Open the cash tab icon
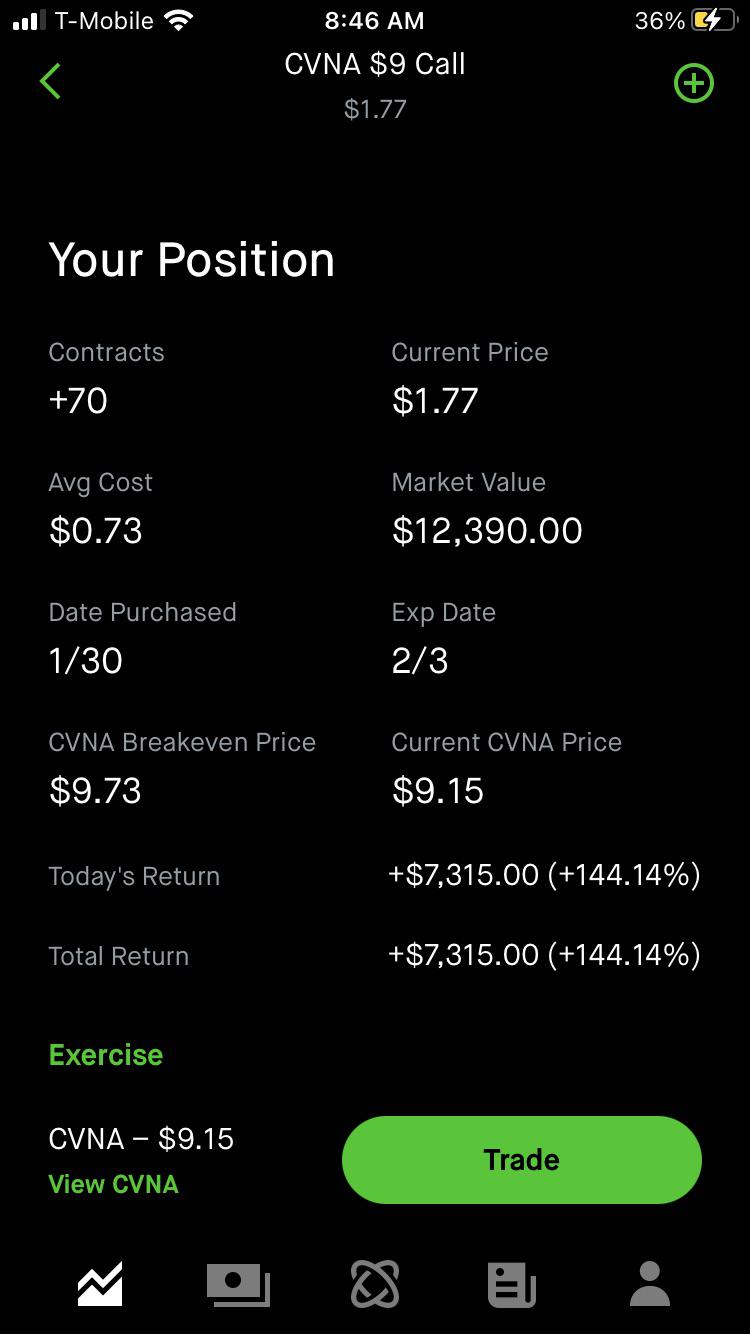The height and width of the screenshot is (1334, 750). click(x=238, y=1283)
